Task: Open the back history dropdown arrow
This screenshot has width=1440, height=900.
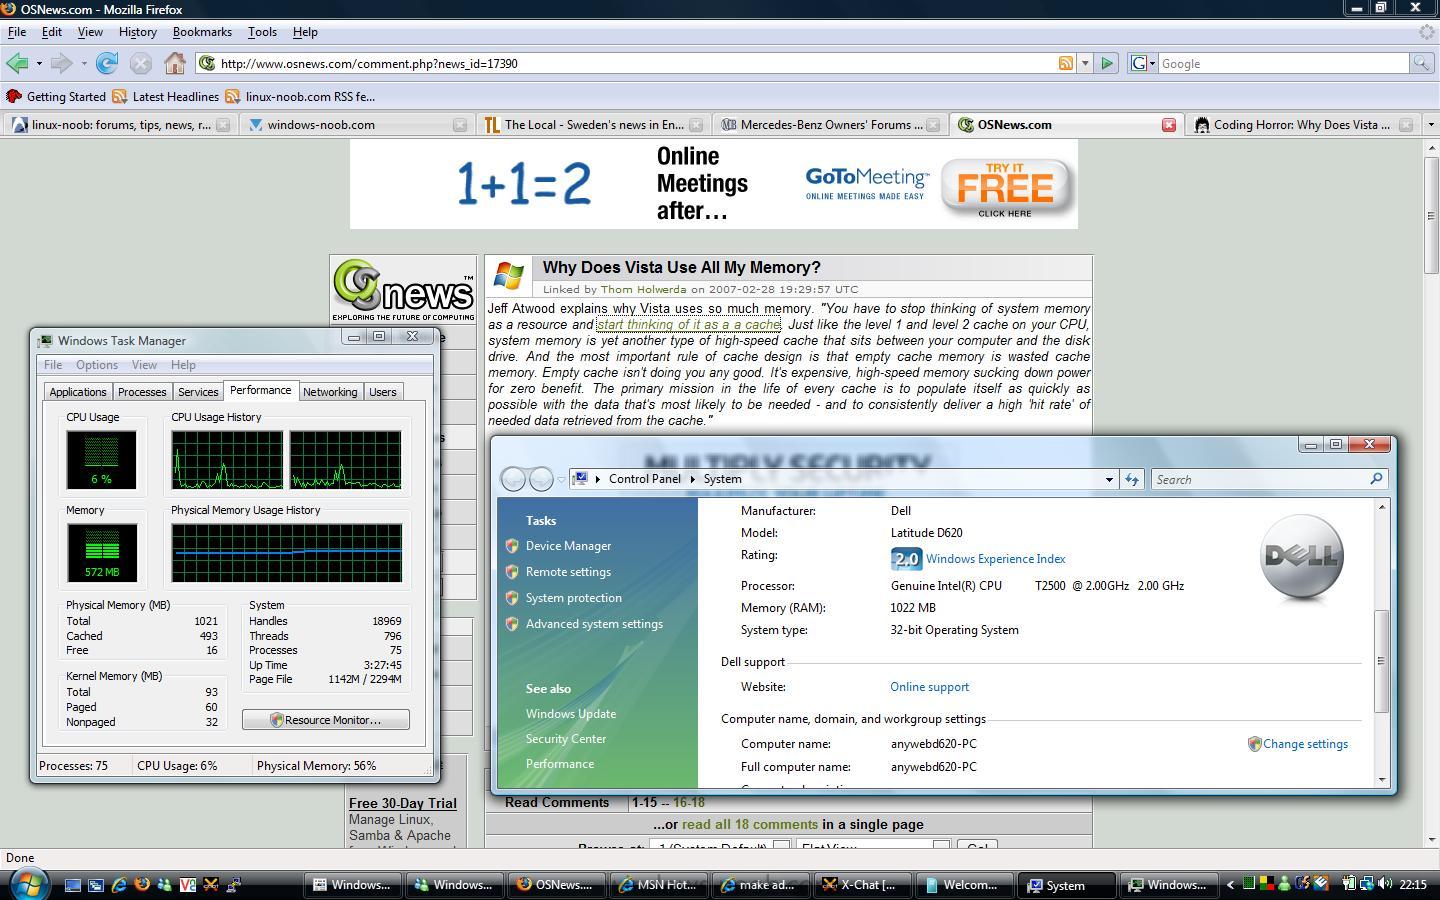Action: [x=39, y=63]
